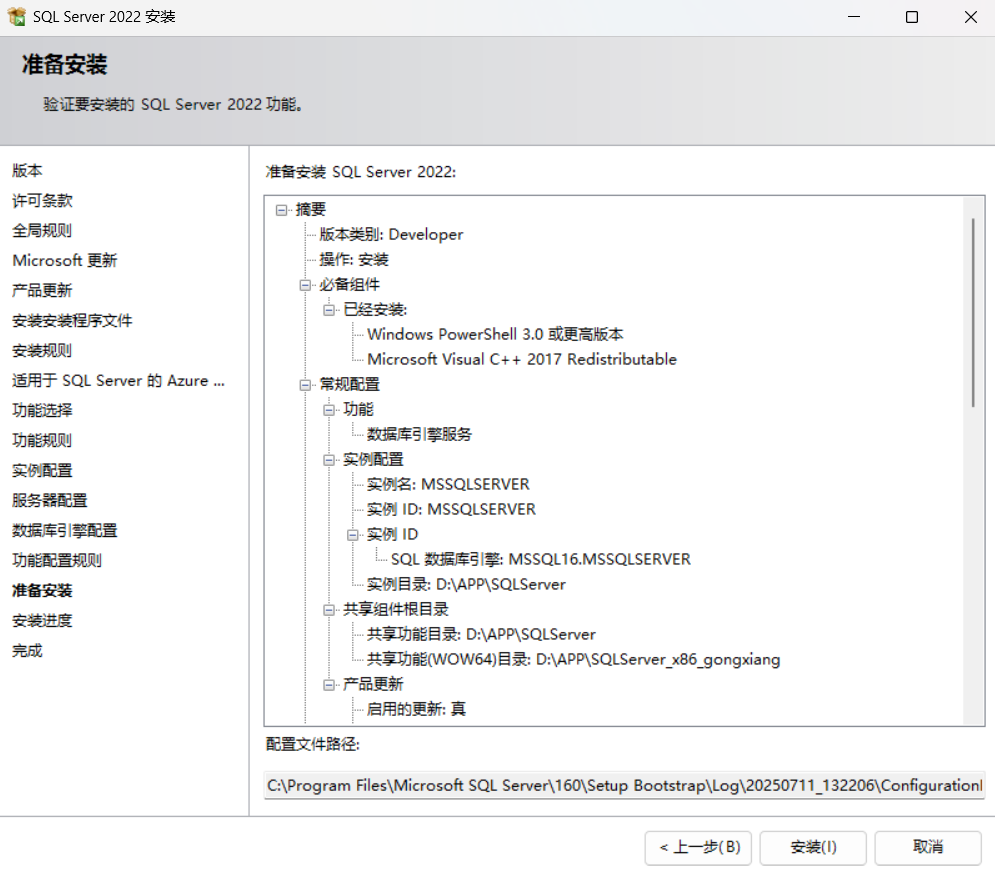Select the 共享功能目录: D:\APP\SQLServer row
Image resolution: width=995 pixels, height=869 pixels.
(x=481, y=634)
